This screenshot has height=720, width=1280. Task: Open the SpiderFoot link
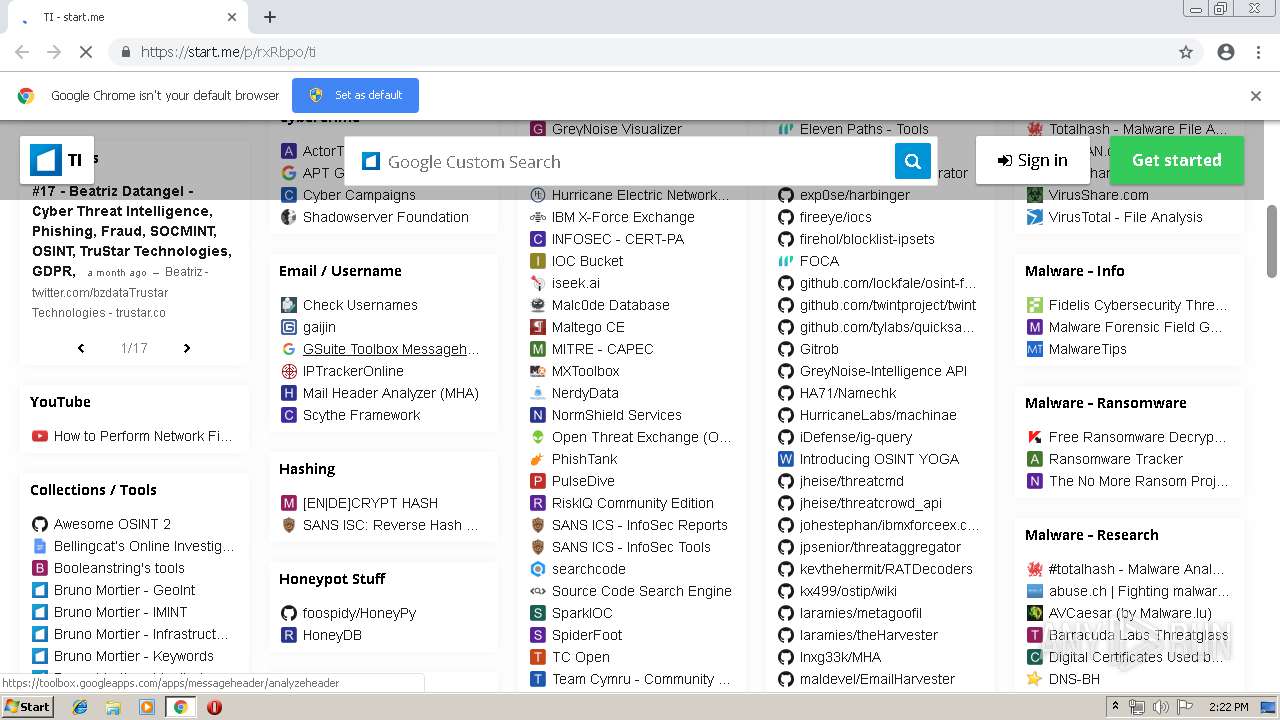pos(587,635)
